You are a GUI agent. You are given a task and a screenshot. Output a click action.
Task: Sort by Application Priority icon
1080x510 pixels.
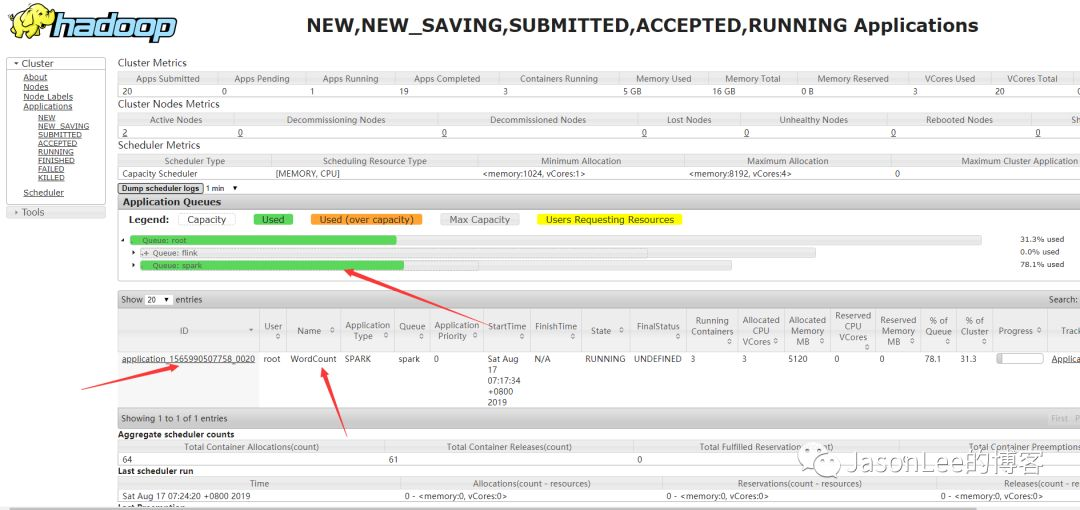coord(474,336)
